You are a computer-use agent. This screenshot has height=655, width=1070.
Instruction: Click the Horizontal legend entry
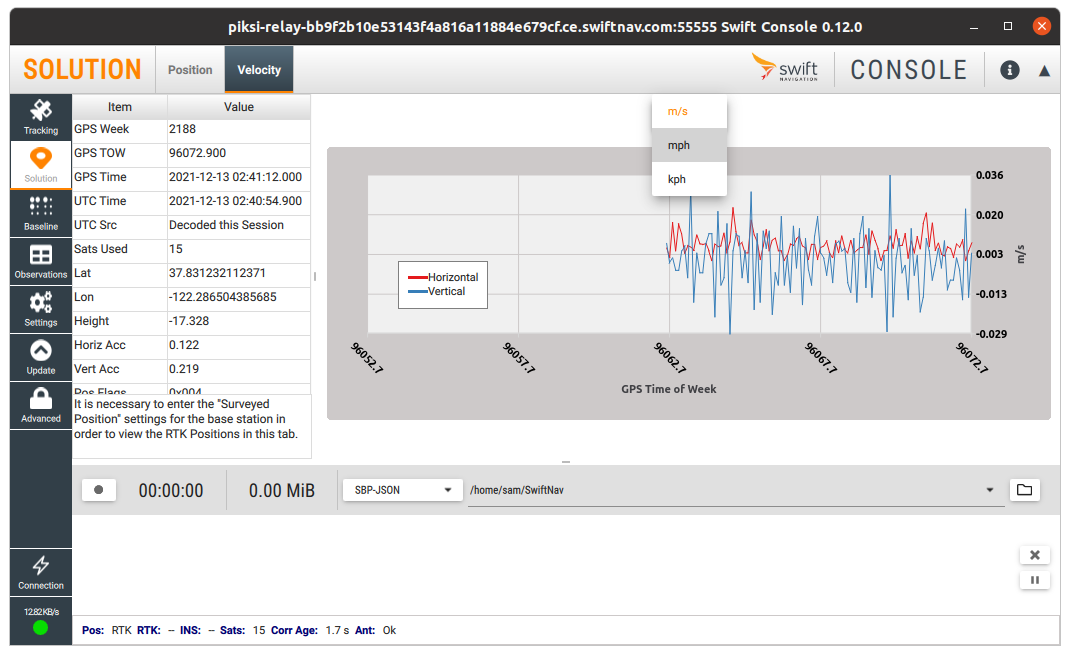click(x=443, y=277)
